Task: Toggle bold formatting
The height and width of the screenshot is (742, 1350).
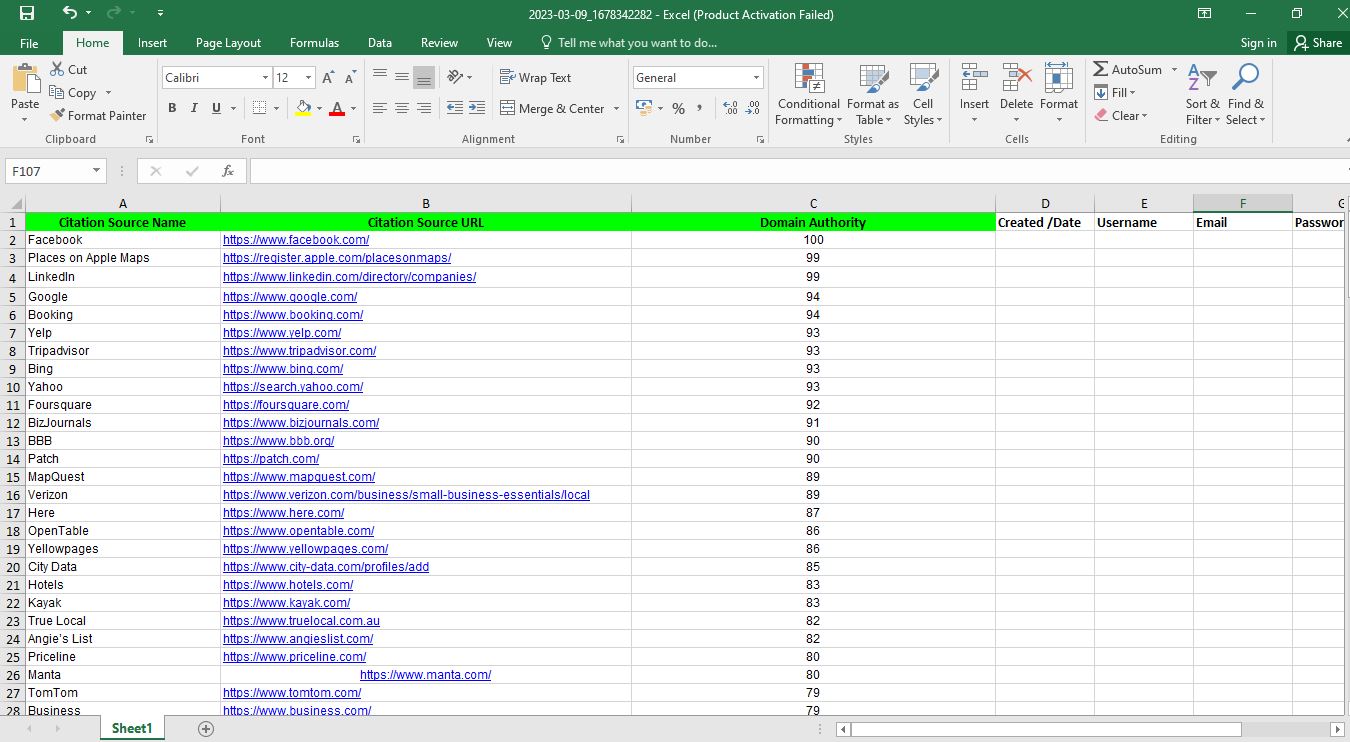Action: [x=172, y=108]
